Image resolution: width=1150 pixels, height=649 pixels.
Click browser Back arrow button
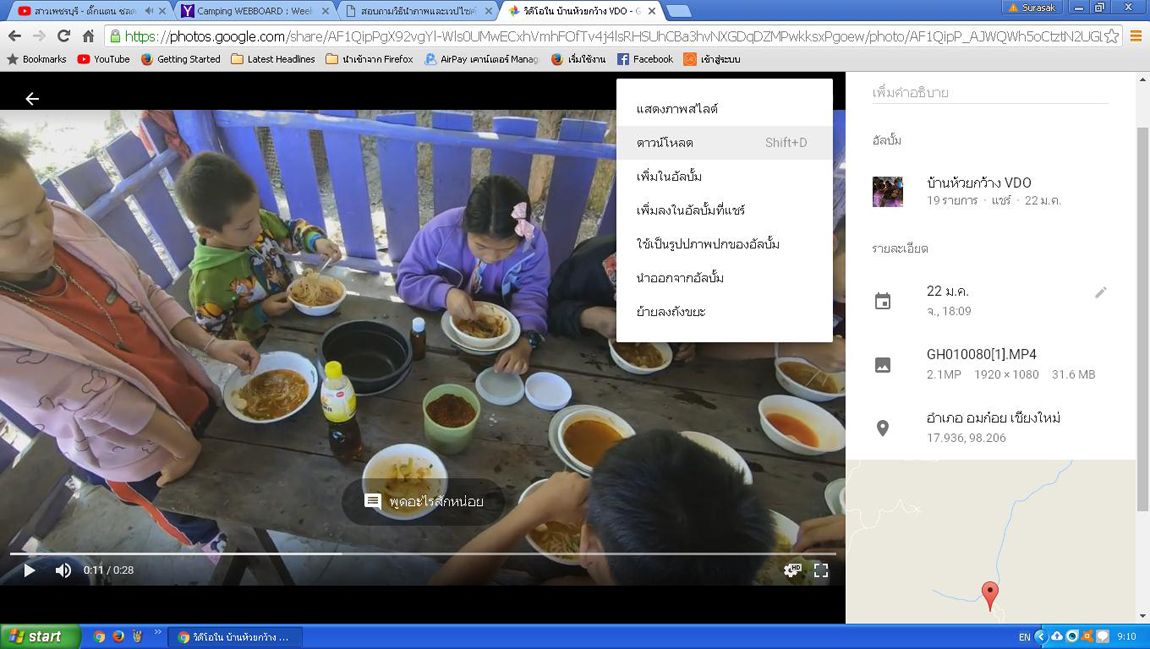15,36
